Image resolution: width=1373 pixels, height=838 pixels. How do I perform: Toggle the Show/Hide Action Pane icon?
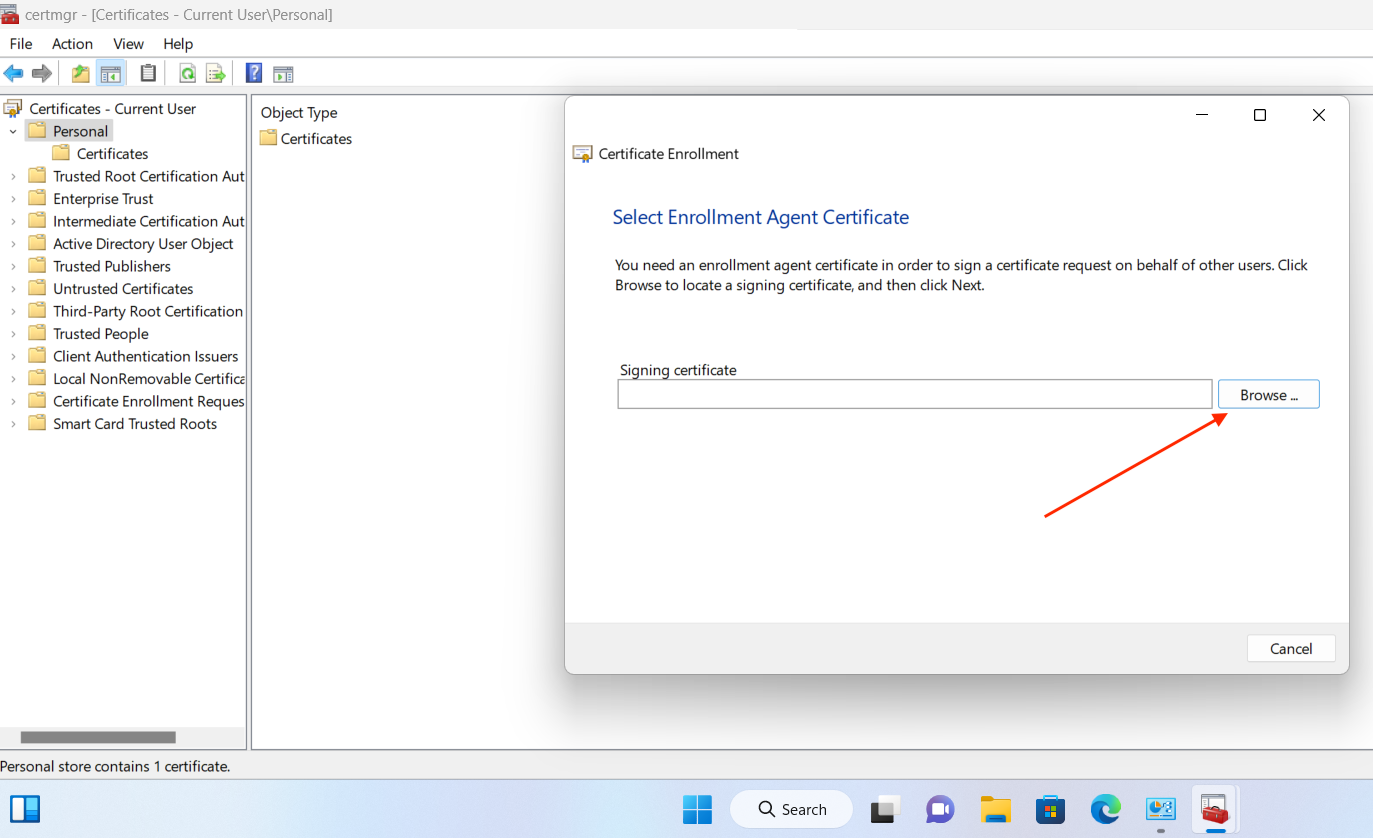pyautogui.click(x=283, y=73)
